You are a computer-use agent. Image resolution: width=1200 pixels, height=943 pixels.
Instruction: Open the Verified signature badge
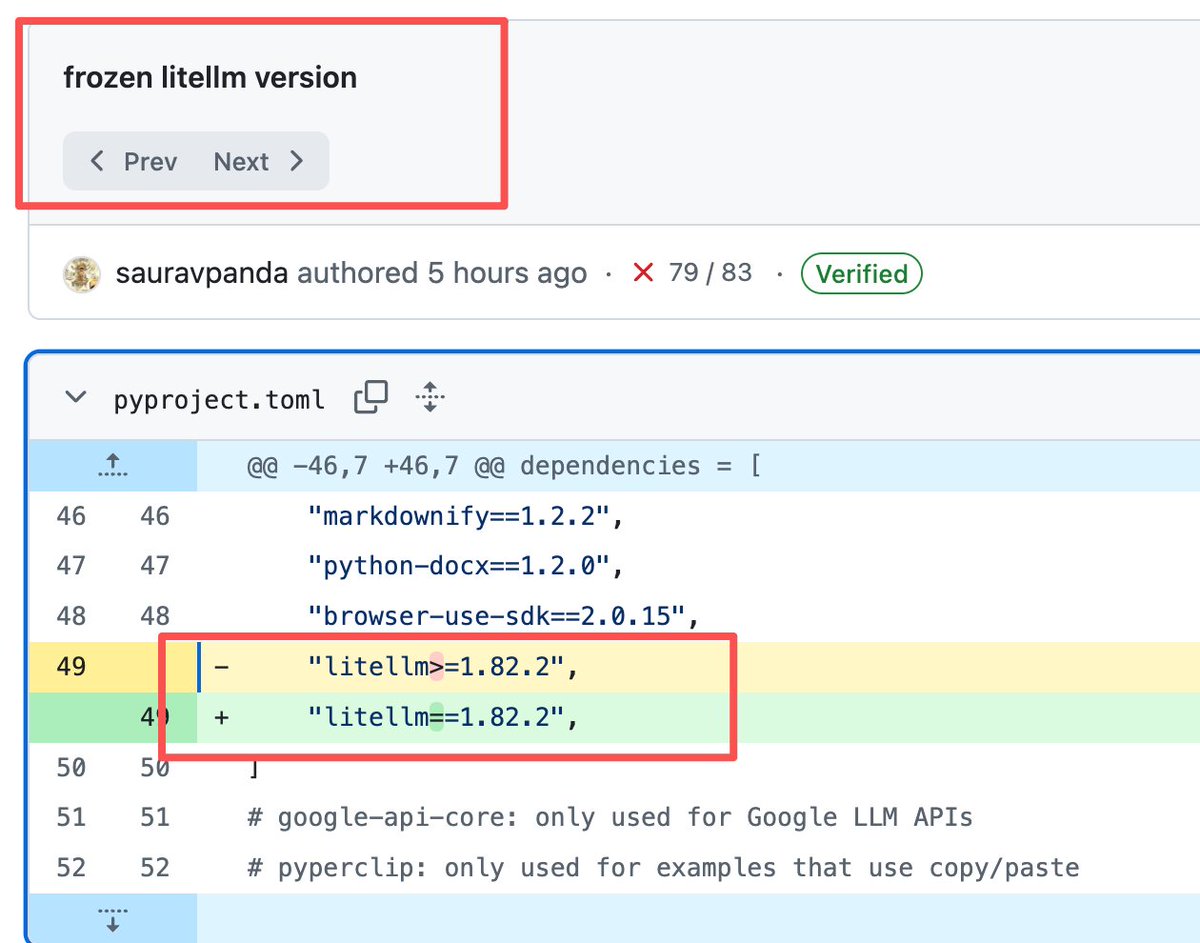tap(861, 274)
